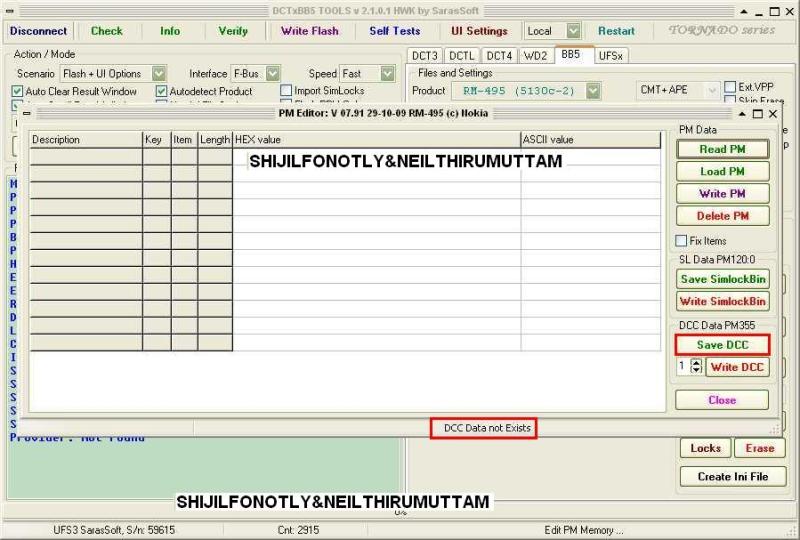This screenshot has height=540, width=800.
Task: Open Self Tests
Action: (x=395, y=31)
